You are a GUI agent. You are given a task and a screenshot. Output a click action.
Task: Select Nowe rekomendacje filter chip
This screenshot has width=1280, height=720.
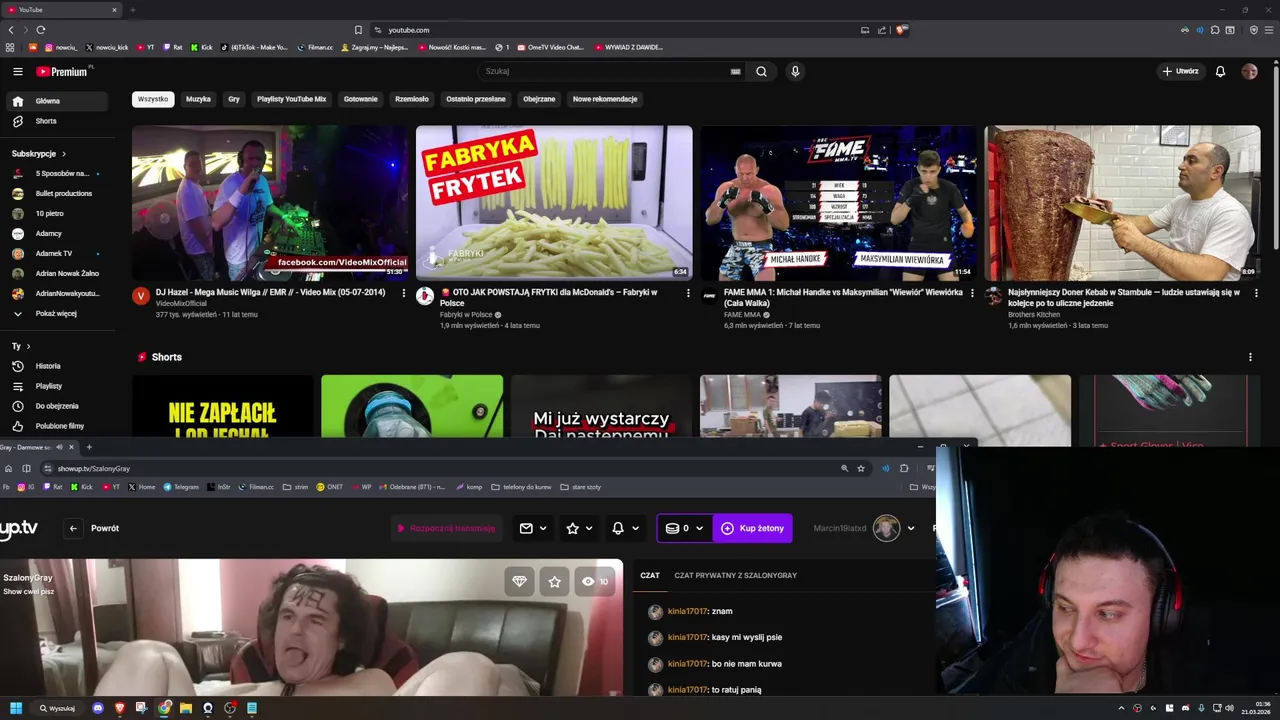(x=605, y=99)
